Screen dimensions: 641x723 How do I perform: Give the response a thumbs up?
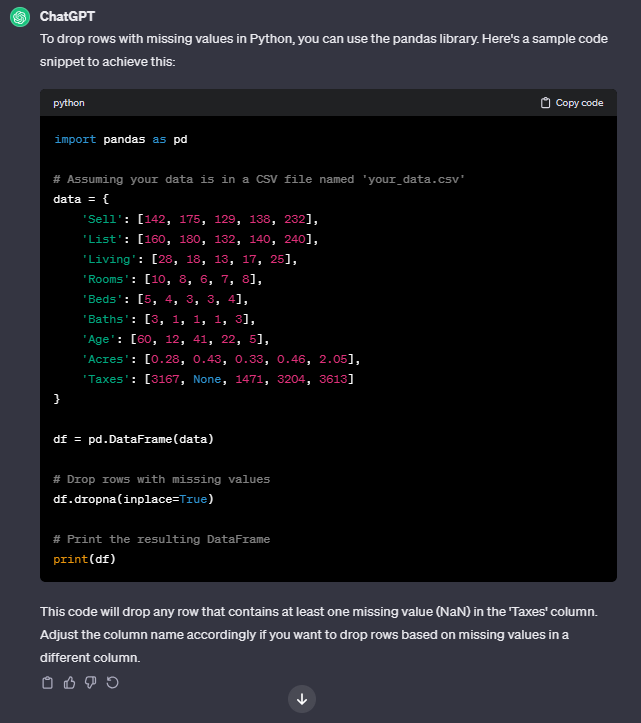tap(69, 682)
